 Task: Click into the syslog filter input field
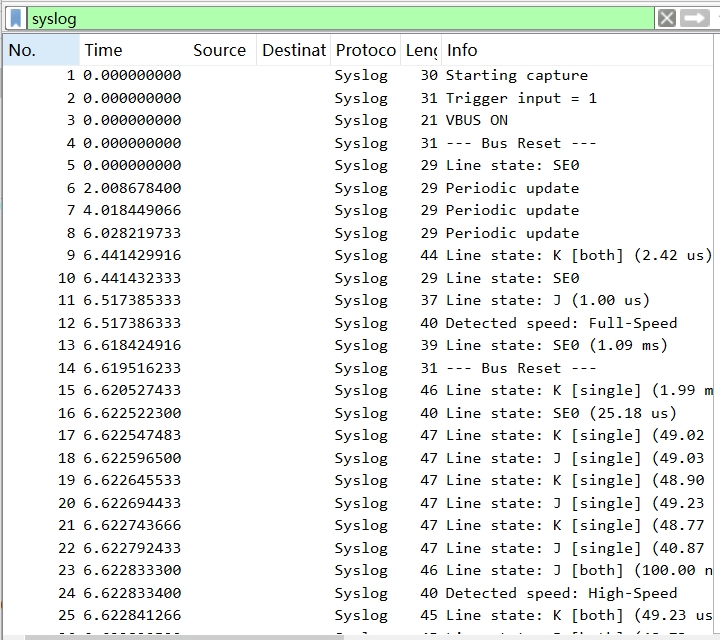[340, 18]
